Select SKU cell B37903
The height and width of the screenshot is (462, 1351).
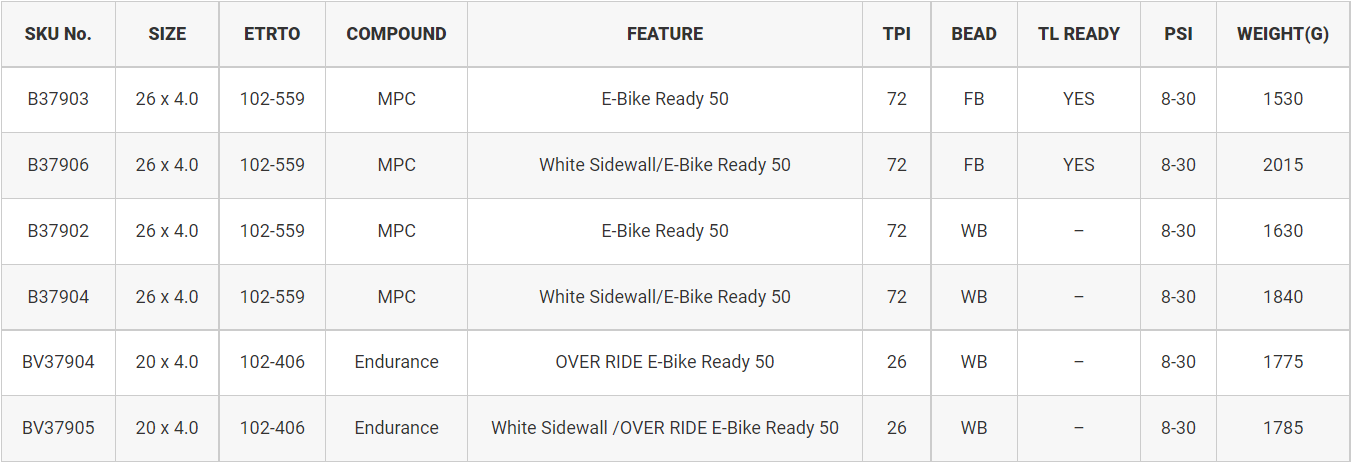(x=58, y=99)
